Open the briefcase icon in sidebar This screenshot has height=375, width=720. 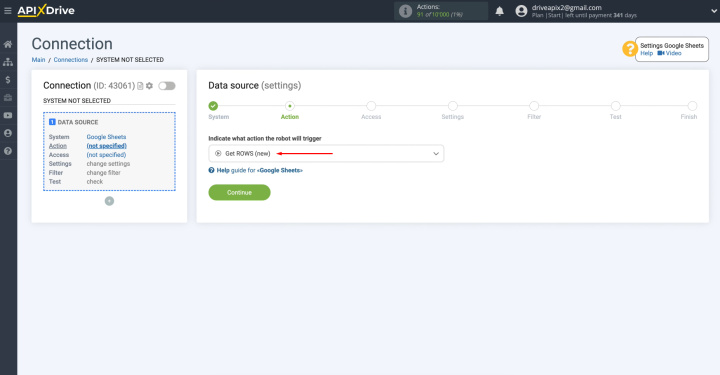pyautogui.click(x=8, y=97)
